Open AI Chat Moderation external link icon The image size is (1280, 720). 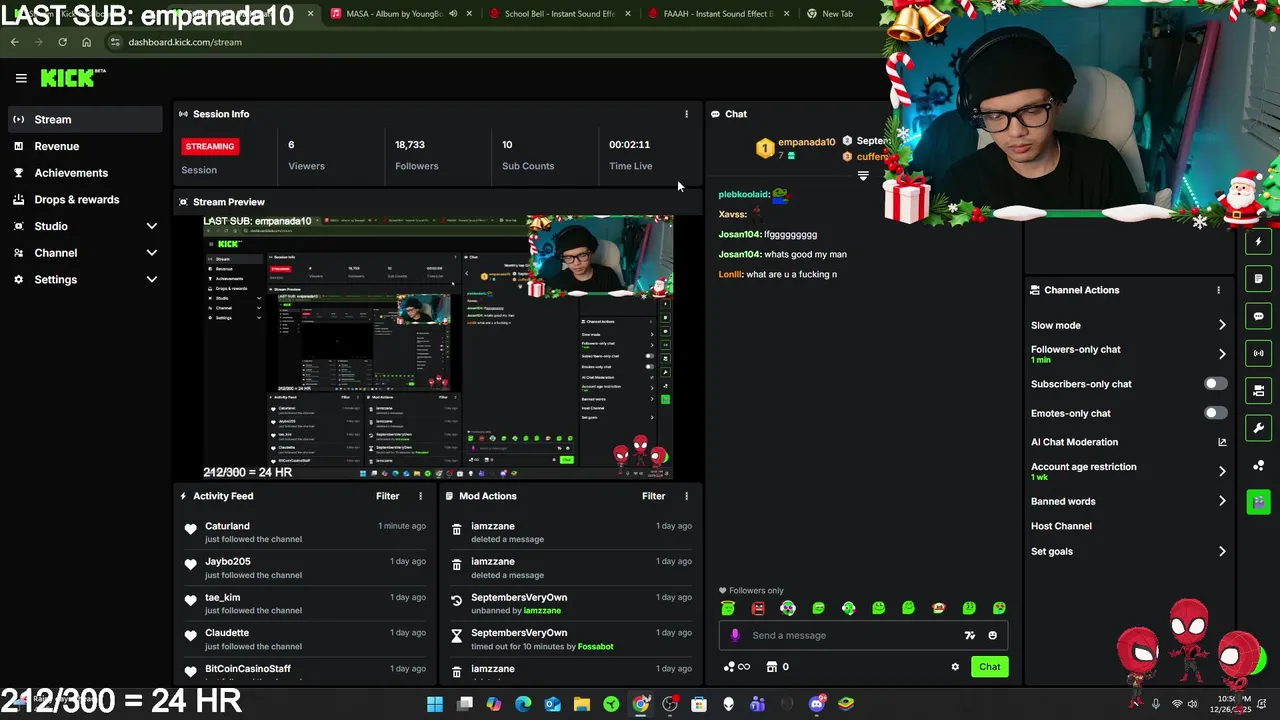(1222, 442)
